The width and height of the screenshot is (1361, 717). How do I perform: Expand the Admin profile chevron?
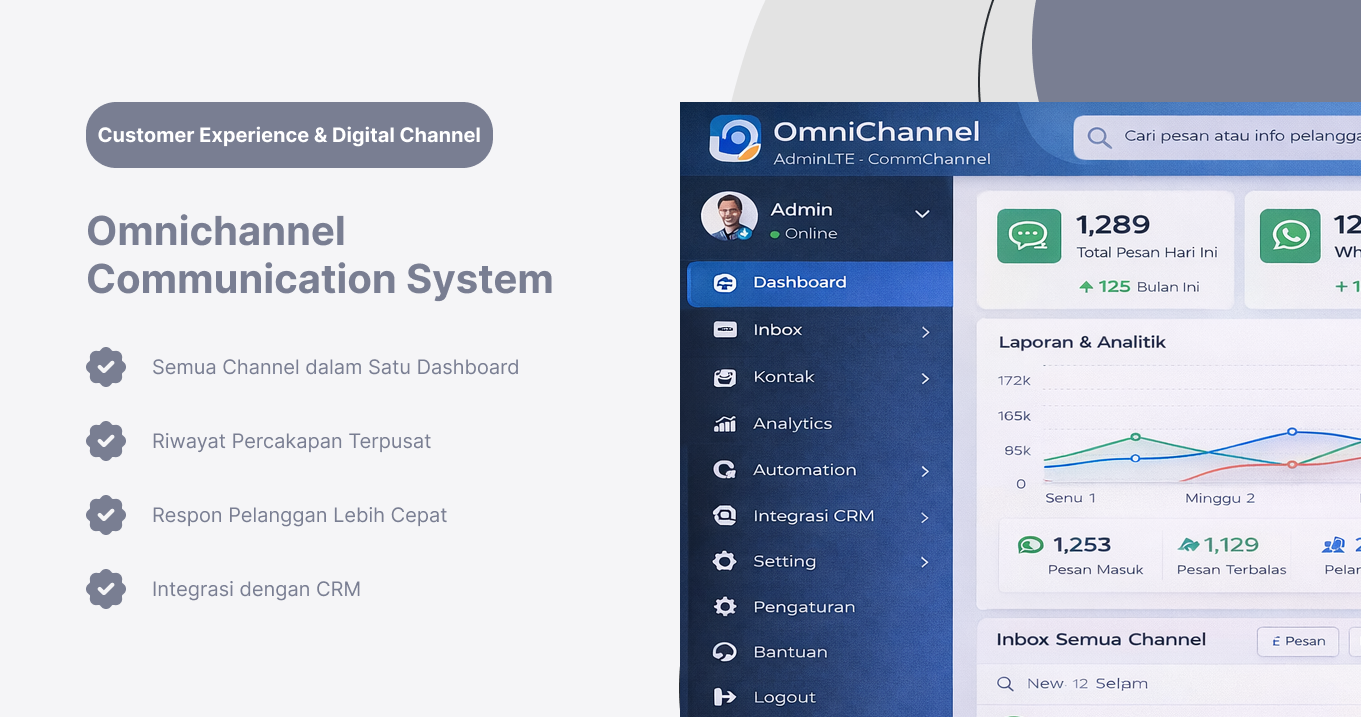pyautogui.click(x=922, y=215)
